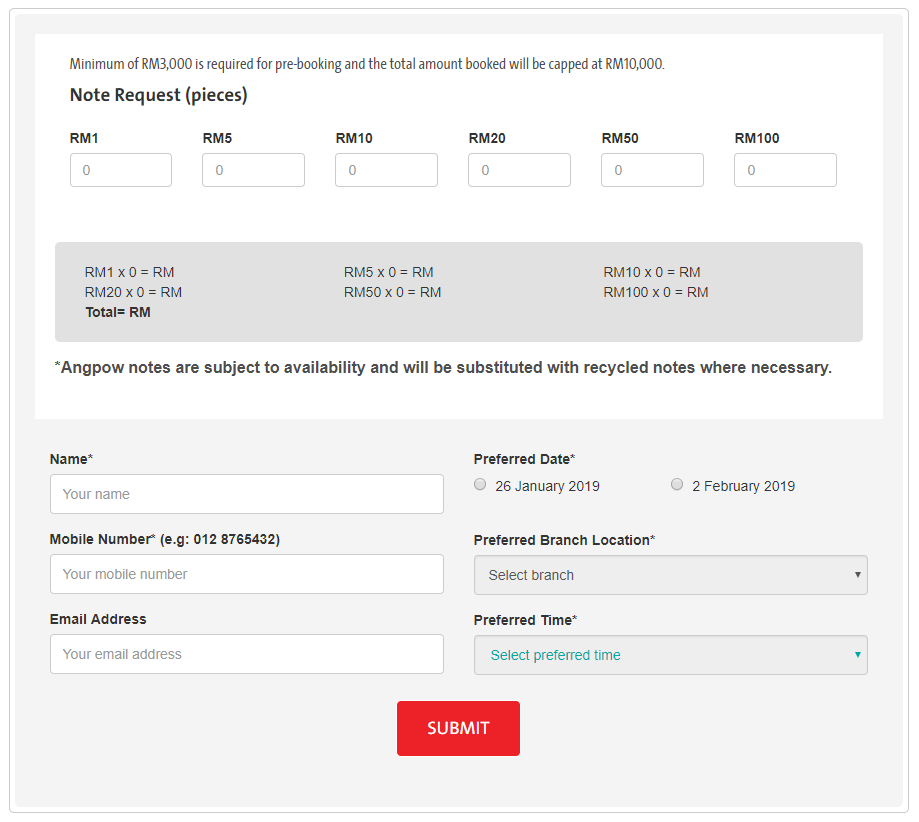
Task: Focus the RM5 pieces input box
Action: pyautogui.click(x=253, y=170)
